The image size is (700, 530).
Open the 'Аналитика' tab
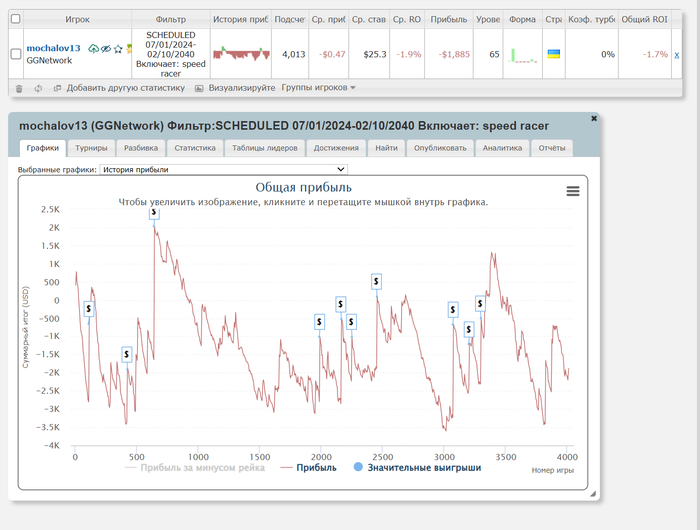[502, 148]
